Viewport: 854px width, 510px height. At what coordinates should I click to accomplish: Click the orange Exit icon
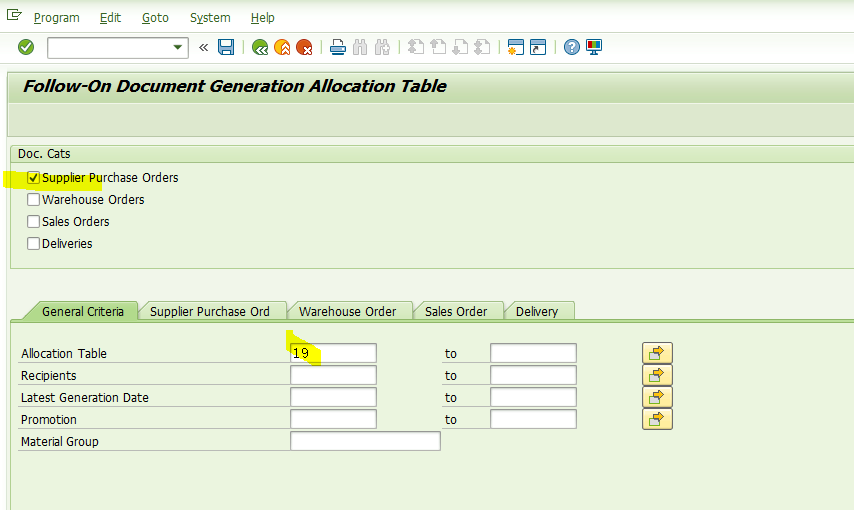point(282,47)
